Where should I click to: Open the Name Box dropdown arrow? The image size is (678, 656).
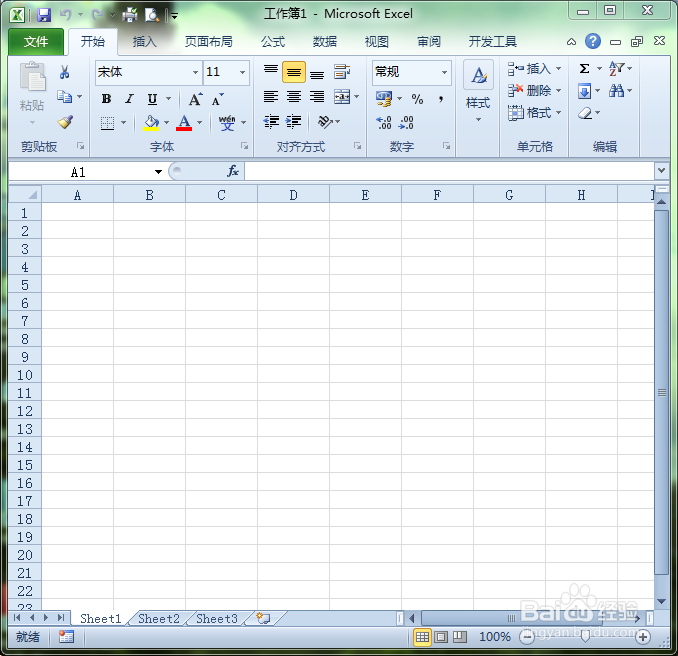[158, 172]
